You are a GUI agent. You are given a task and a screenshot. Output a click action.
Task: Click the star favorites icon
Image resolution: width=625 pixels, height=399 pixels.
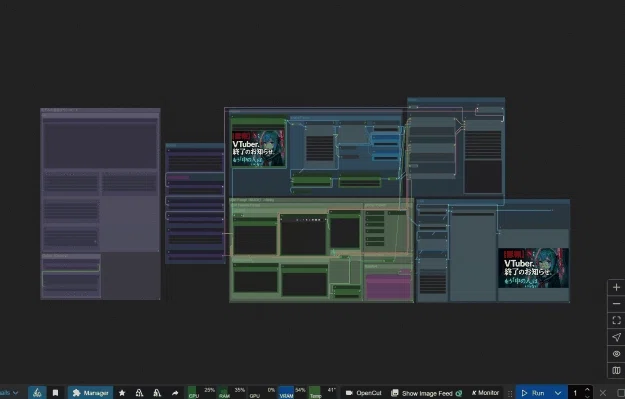(122, 393)
